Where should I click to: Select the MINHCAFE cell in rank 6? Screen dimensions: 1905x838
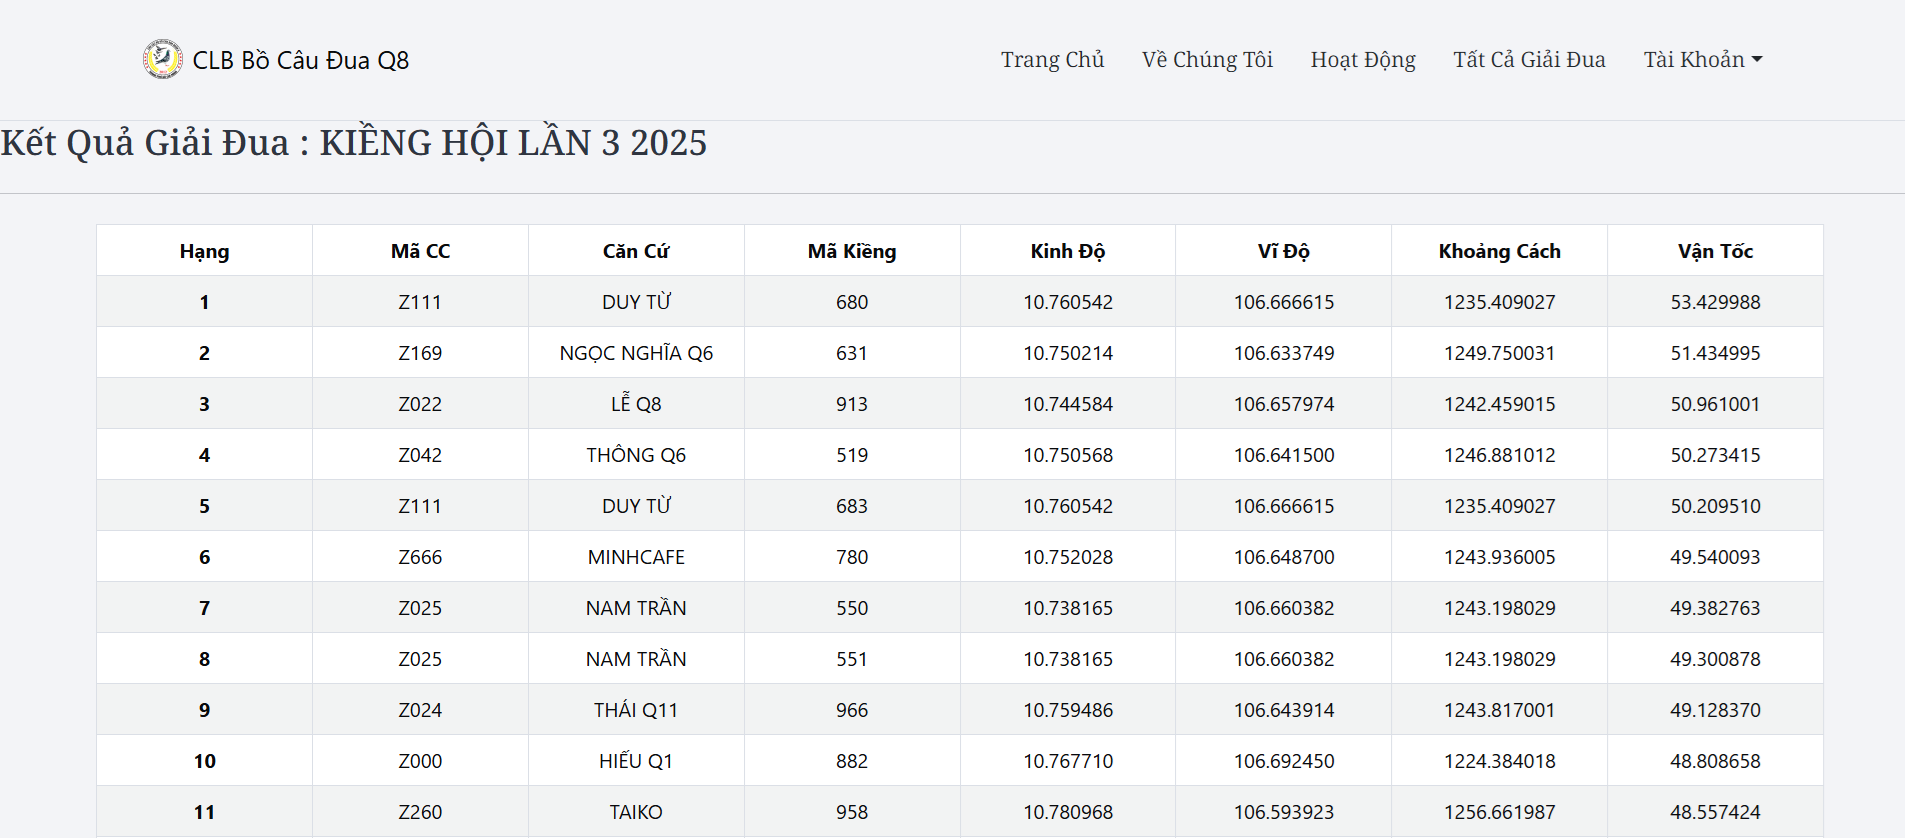click(x=636, y=557)
